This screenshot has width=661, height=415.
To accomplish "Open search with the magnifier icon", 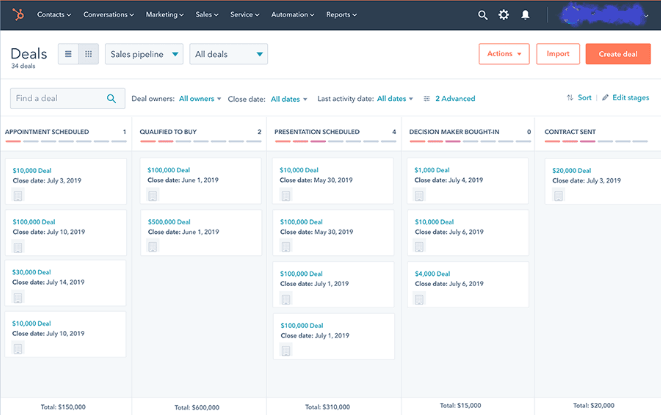I will [x=483, y=15].
